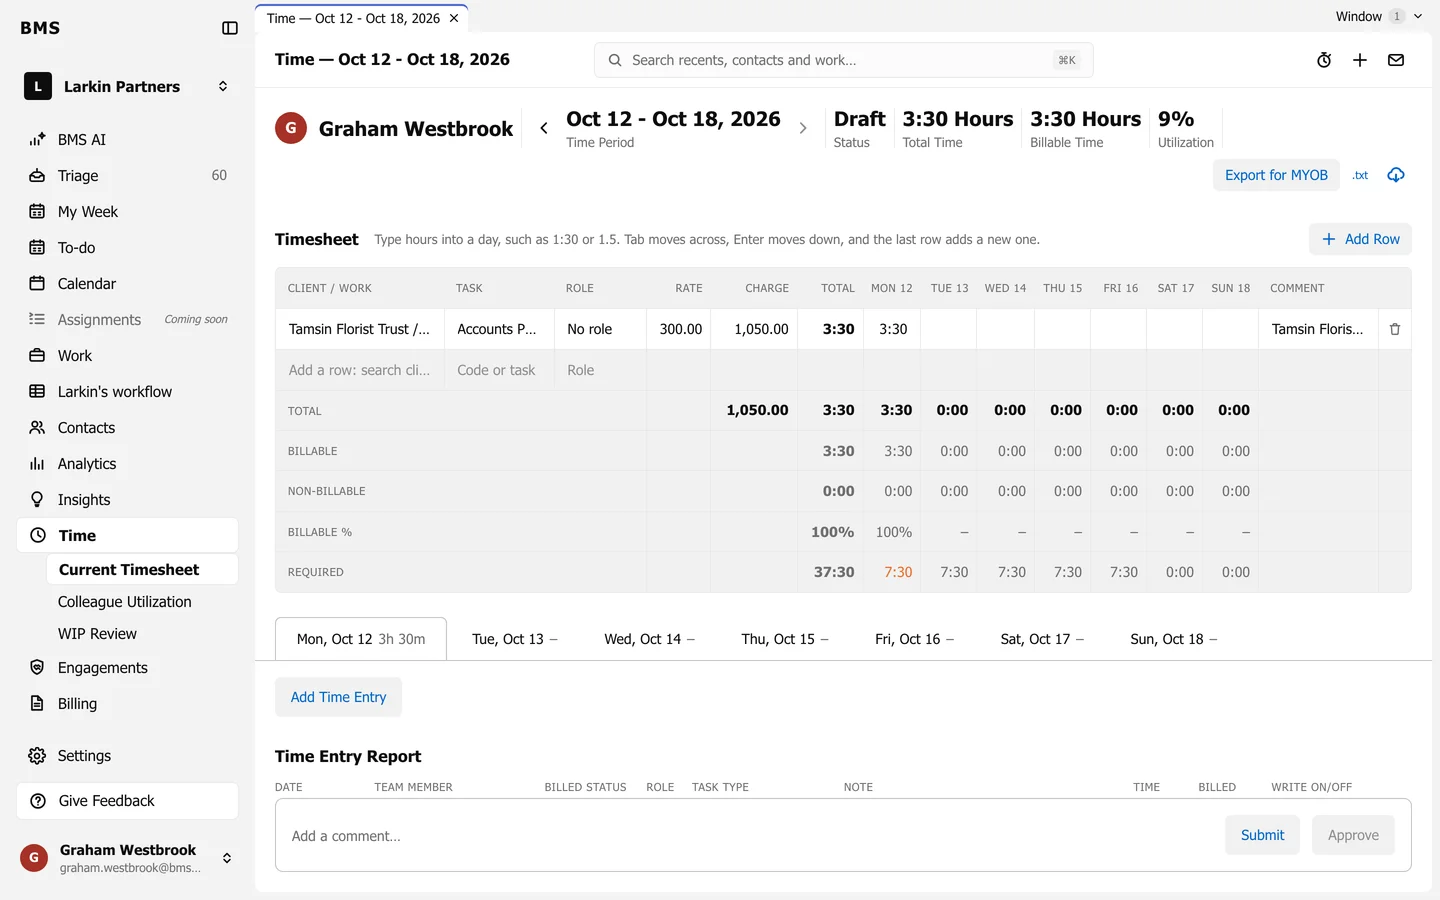Select the Sun, Oct 18 day tab
Viewport: 1440px width, 900px height.
(x=1174, y=639)
